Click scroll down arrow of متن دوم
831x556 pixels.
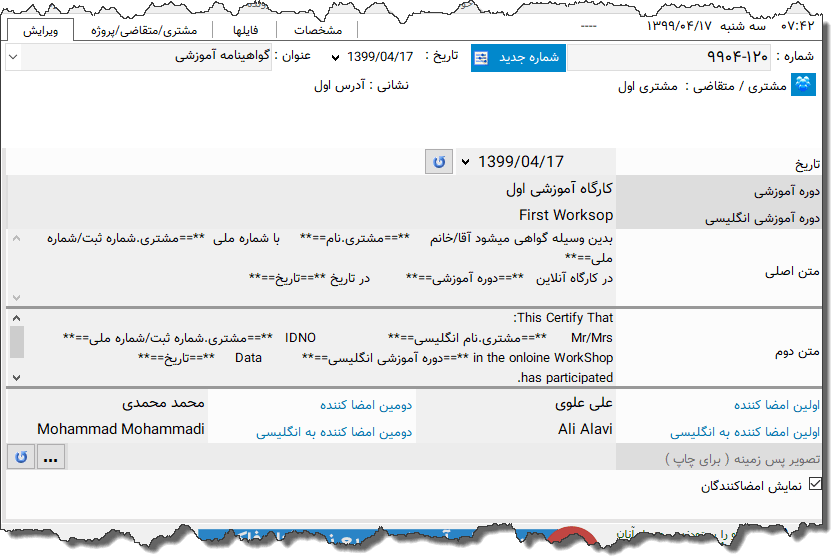16,377
